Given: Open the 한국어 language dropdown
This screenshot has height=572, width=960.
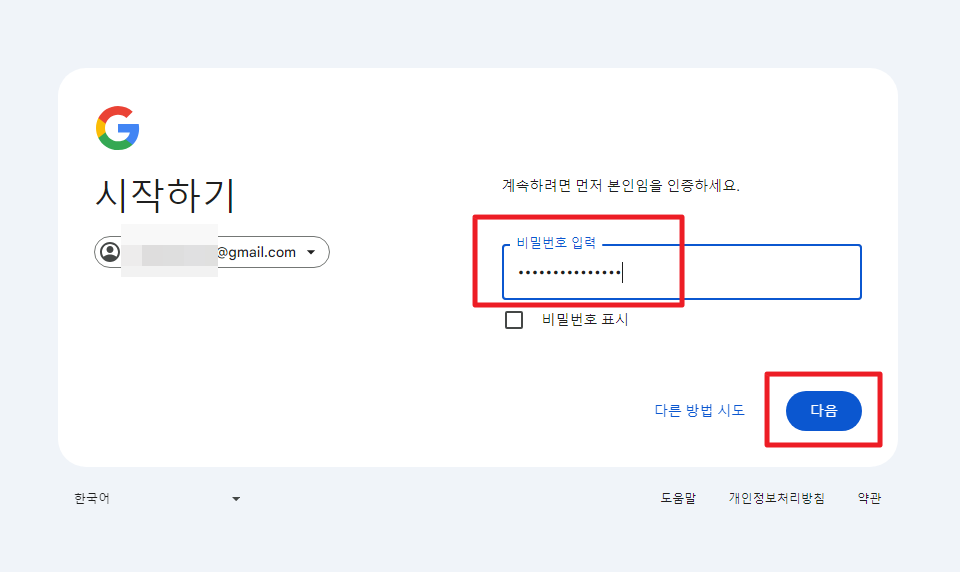Looking at the screenshot, I should [157, 499].
